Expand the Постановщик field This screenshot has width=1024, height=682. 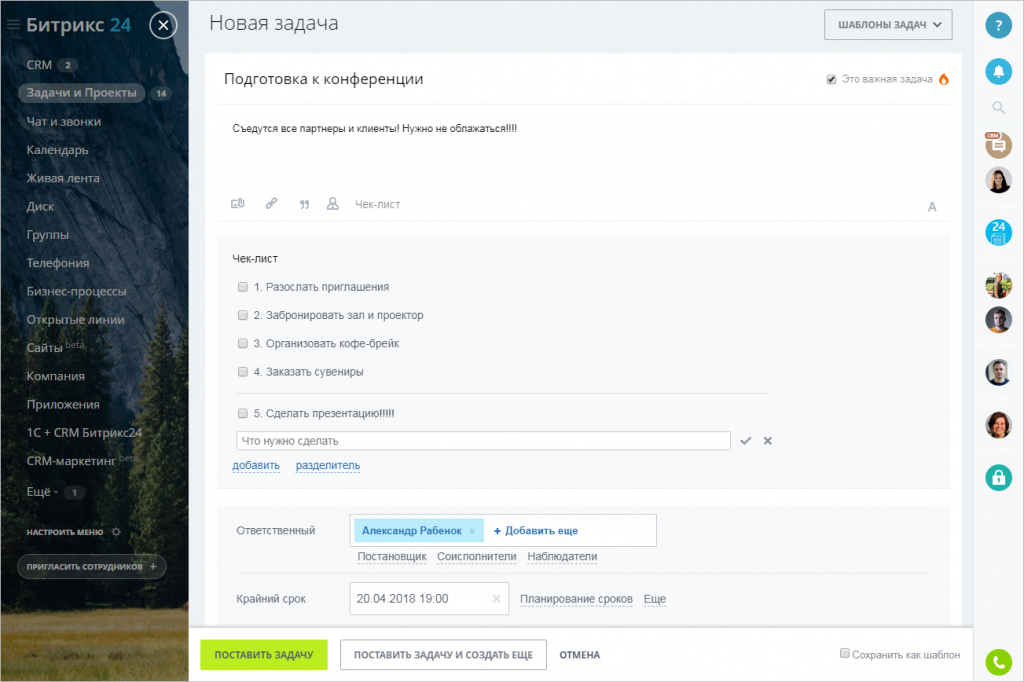pyautogui.click(x=392, y=557)
